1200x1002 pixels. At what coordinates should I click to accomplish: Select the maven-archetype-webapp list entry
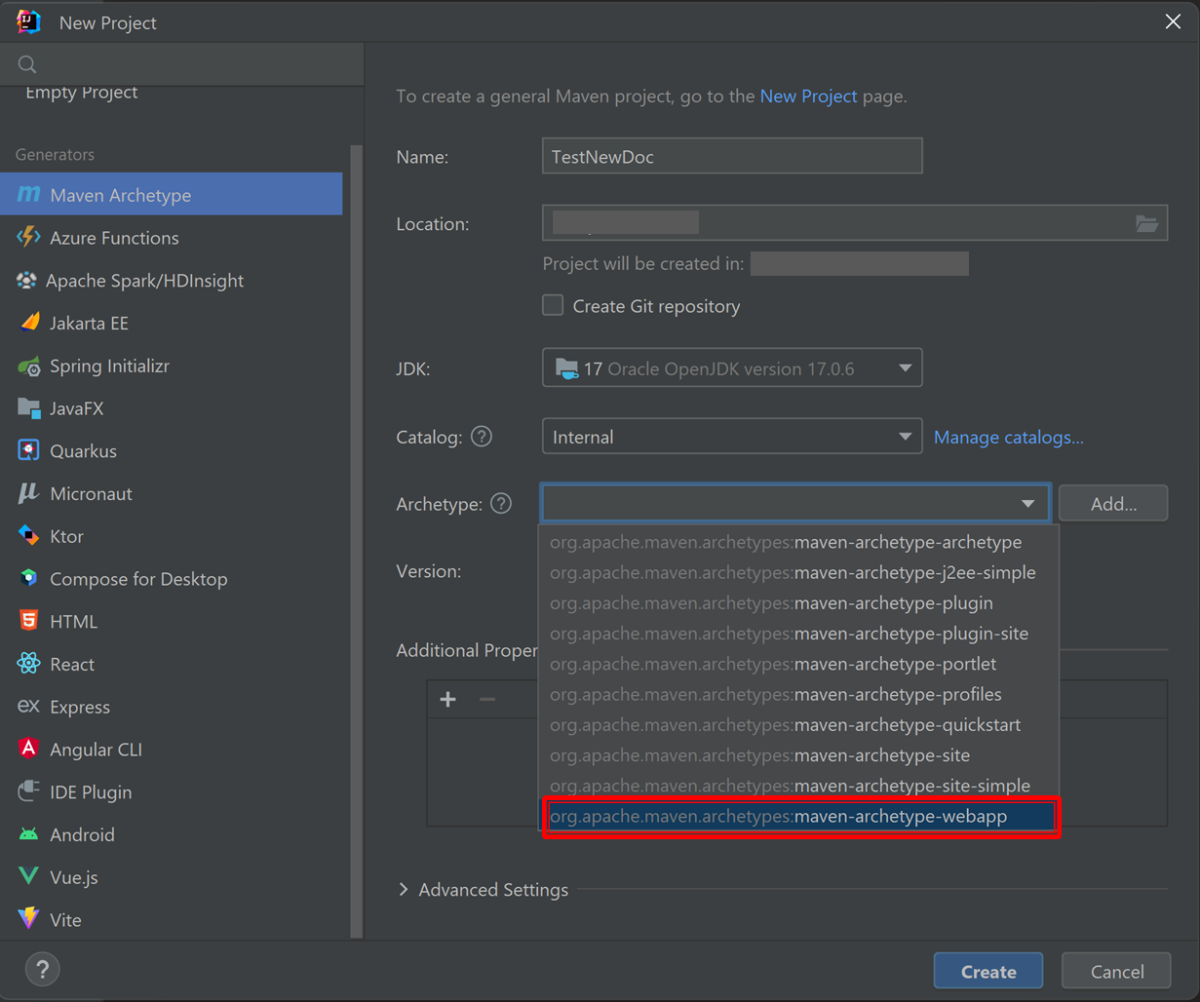(x=800, y=816)
